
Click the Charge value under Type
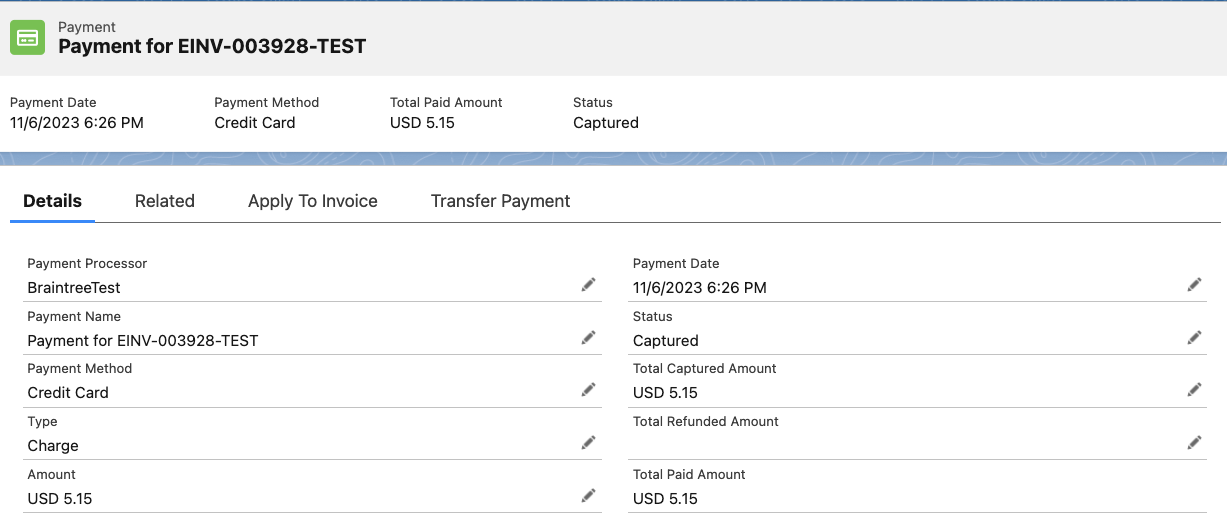53,446
